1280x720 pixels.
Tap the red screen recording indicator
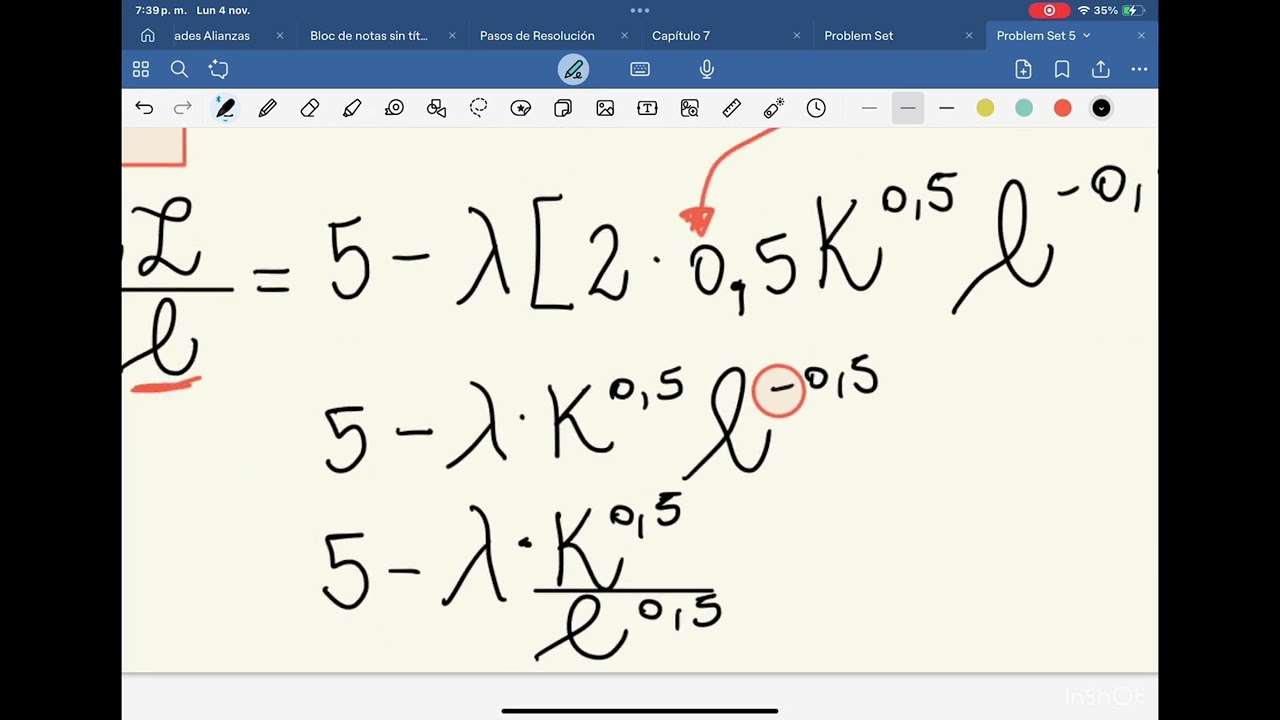[x=1049, y=10]
